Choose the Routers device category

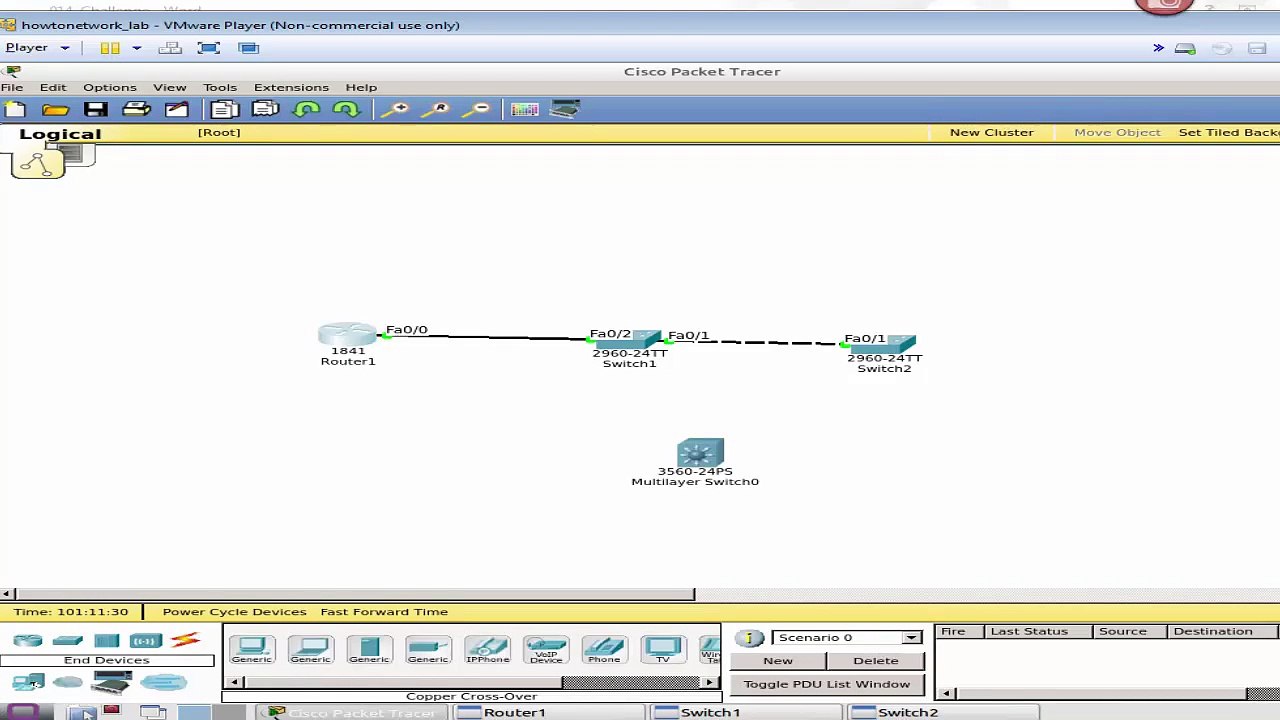[28, 640]
